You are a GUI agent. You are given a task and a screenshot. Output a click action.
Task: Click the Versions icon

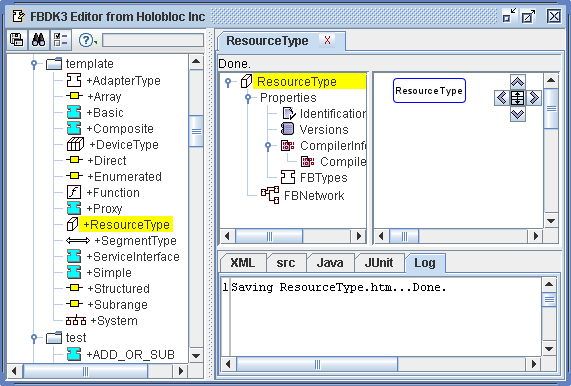[287, 129]
